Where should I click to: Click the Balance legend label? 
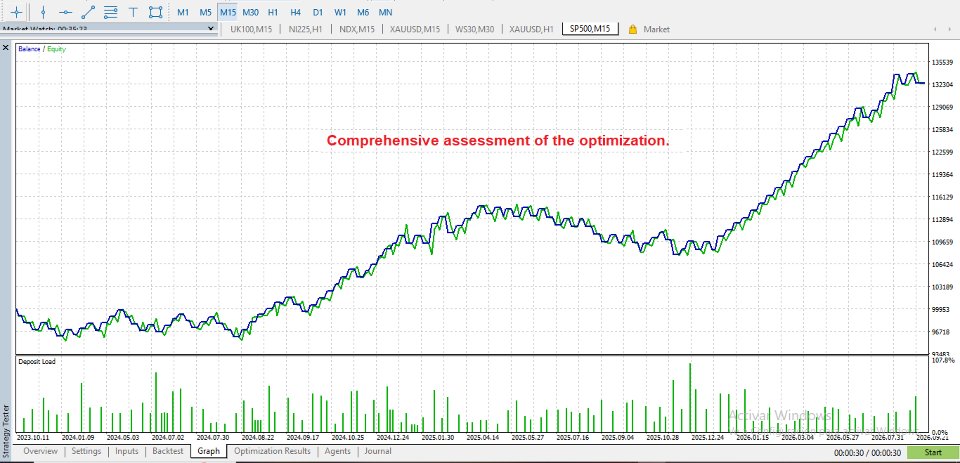(x=29, y=49)
